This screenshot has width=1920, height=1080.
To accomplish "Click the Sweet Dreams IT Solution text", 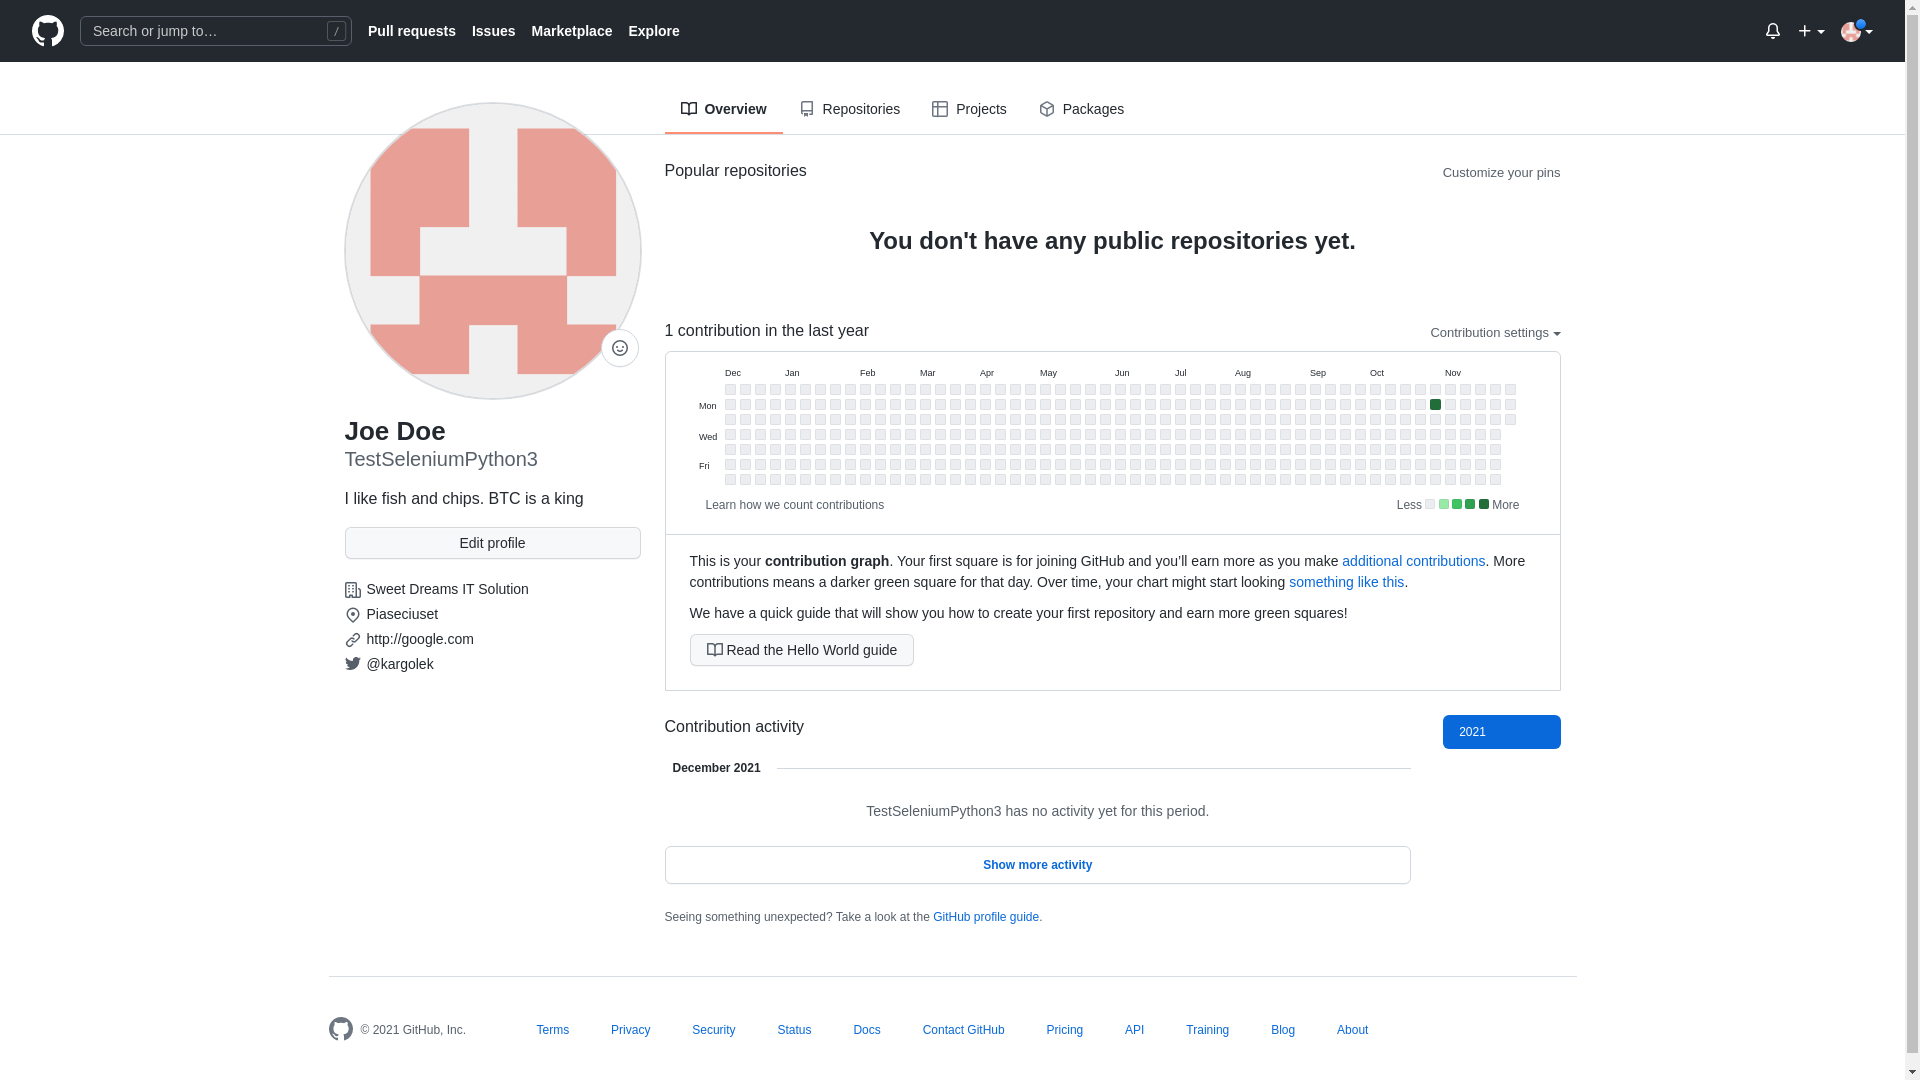I will (448, 589).
